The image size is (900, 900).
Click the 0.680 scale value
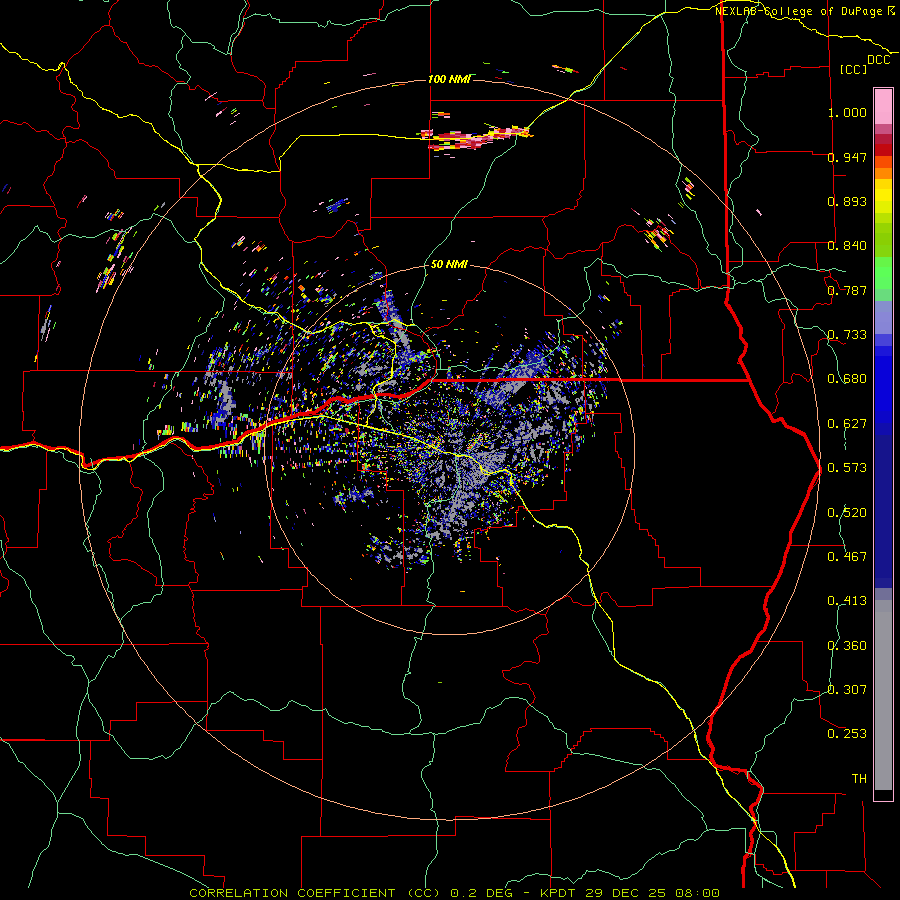tap(847, 379)
